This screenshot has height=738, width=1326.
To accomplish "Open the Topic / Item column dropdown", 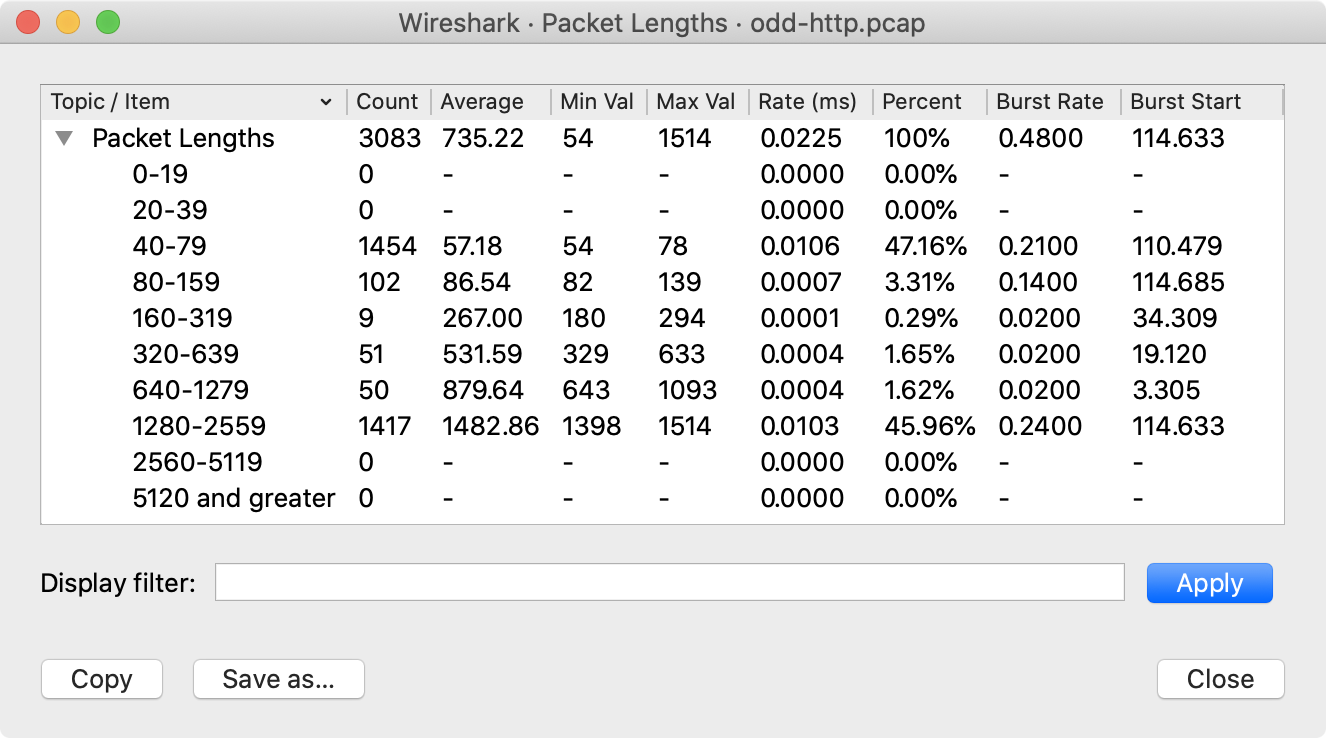I will tap(326, 102).
